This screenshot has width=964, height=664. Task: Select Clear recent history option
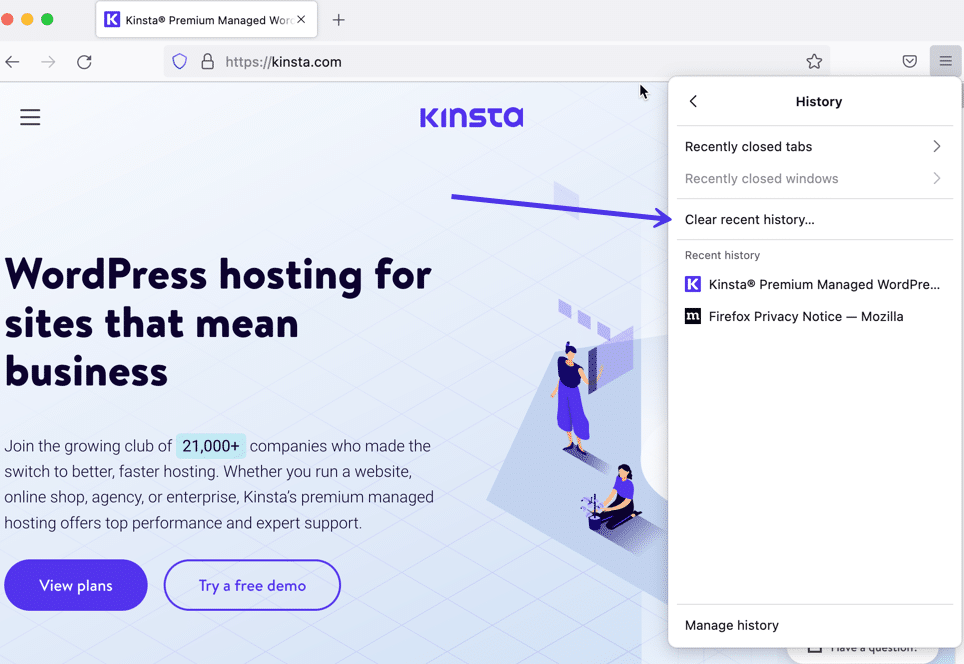click(x=750, y=220)
